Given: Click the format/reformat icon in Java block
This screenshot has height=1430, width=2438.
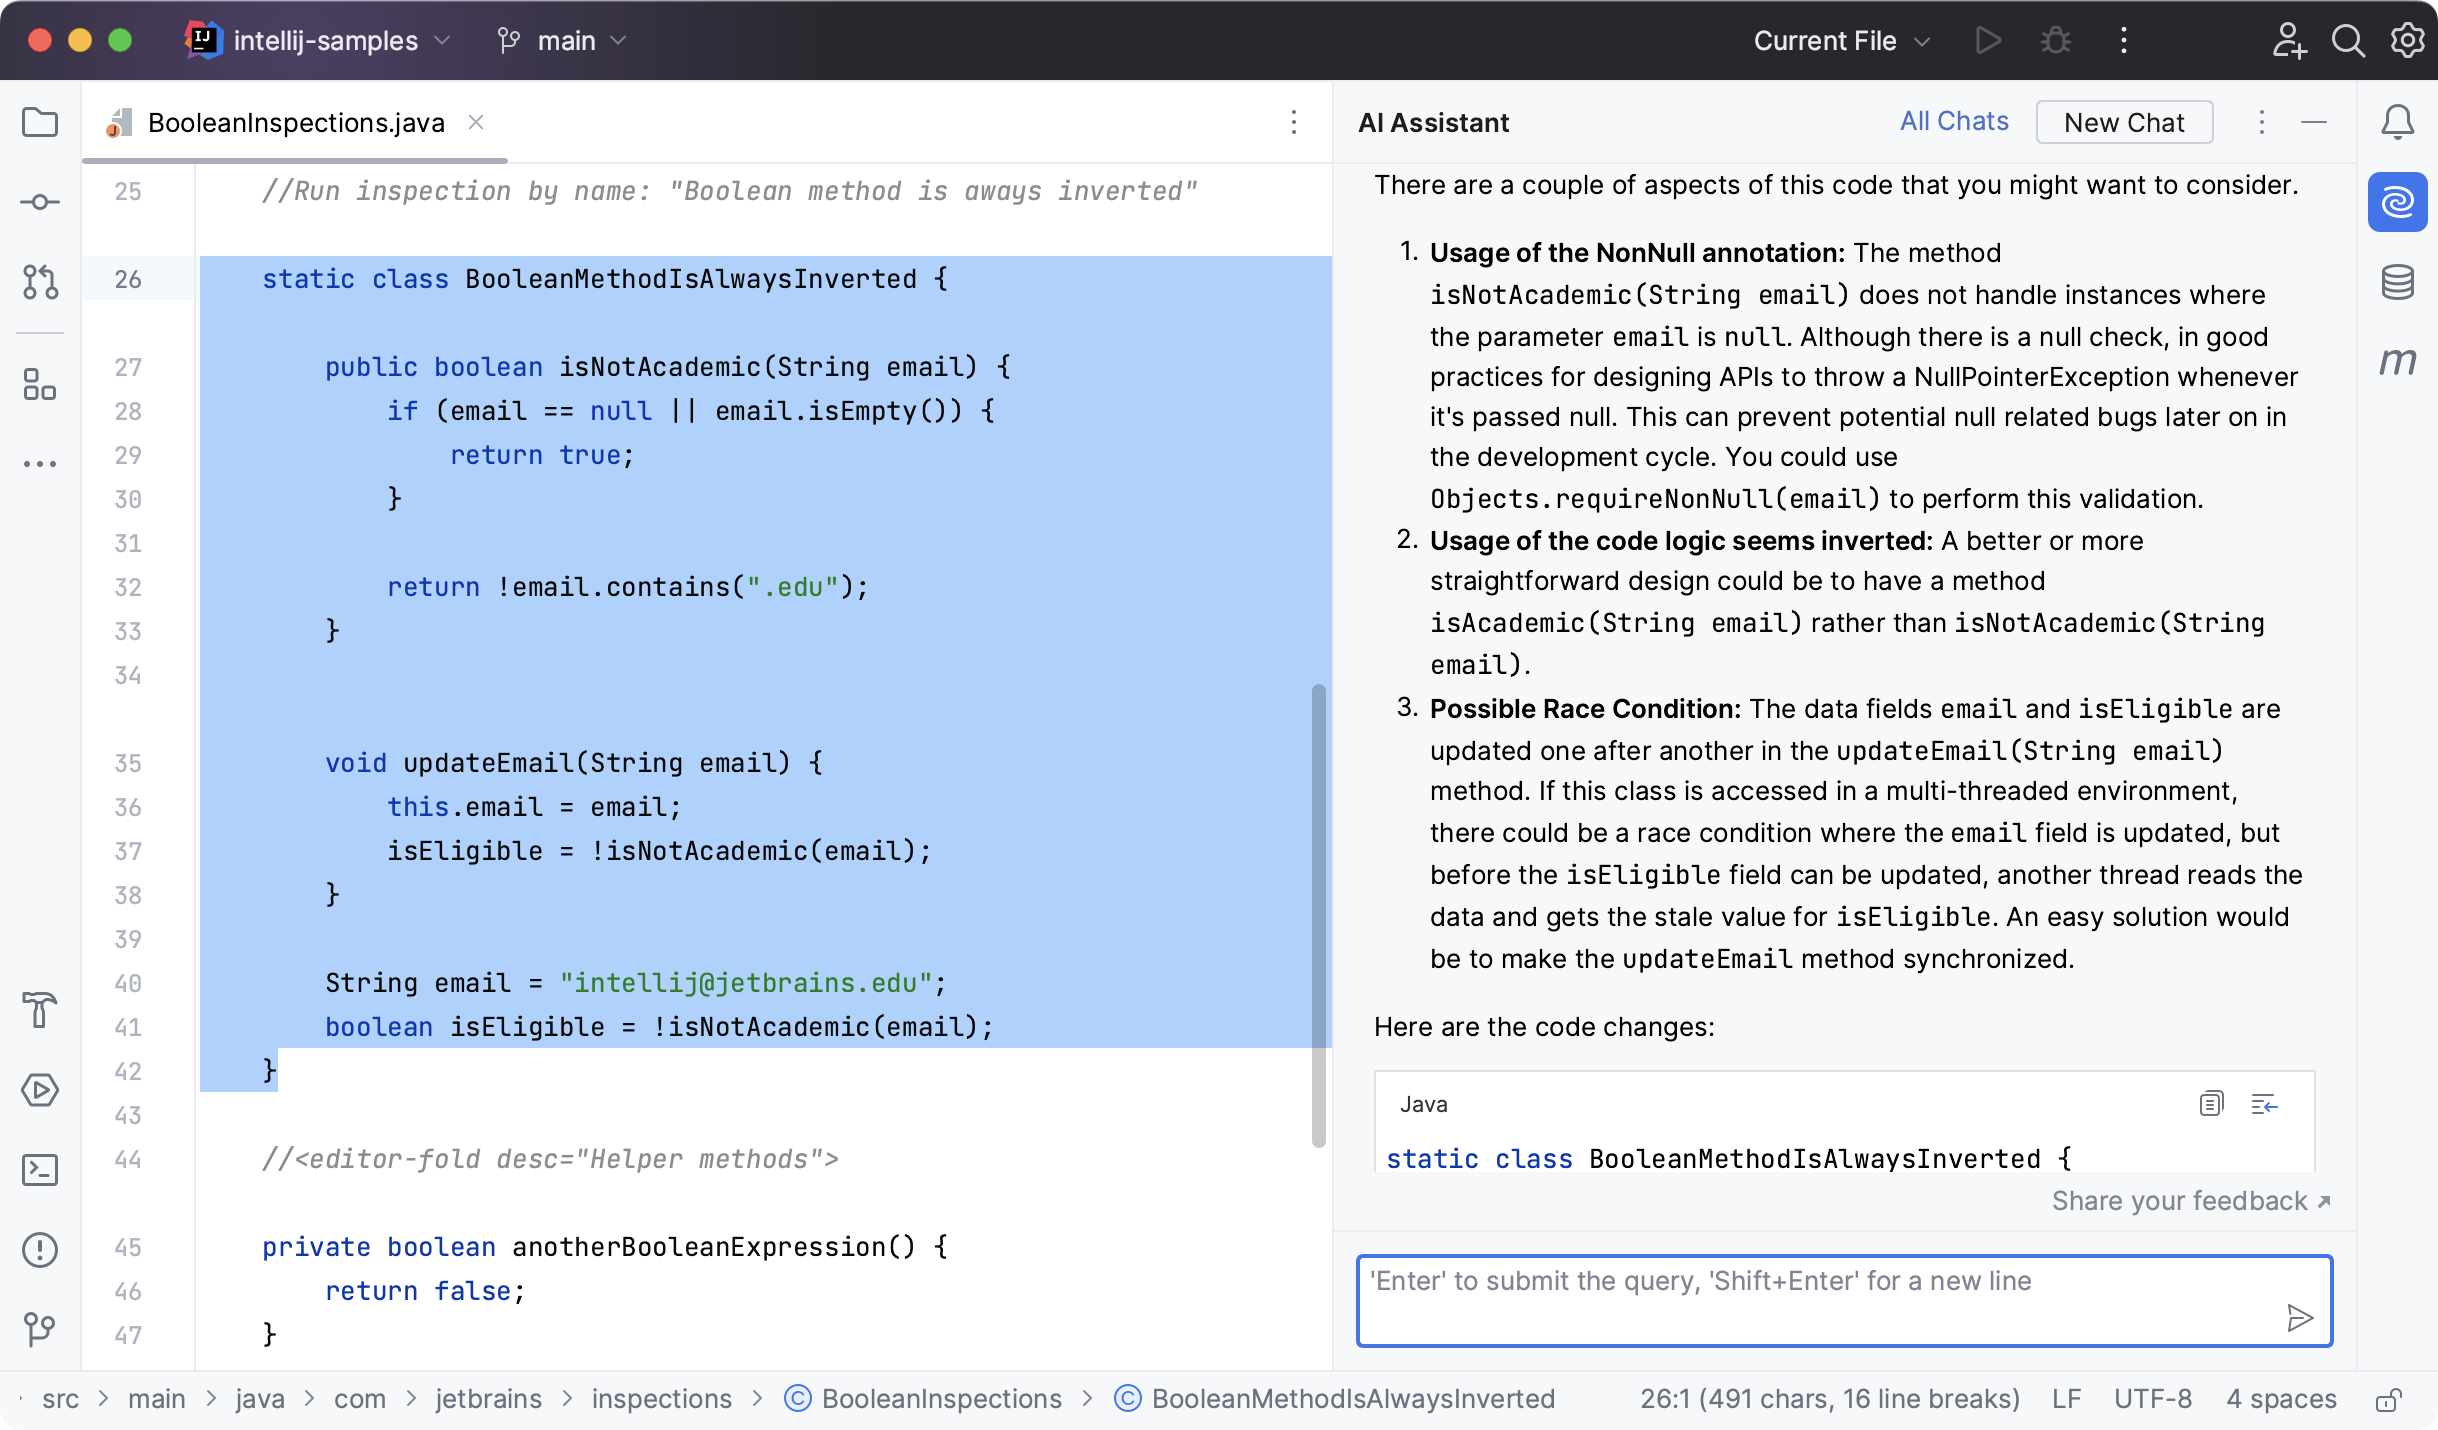Looking at the screenshot, I should click(x=2264, y=1103).
